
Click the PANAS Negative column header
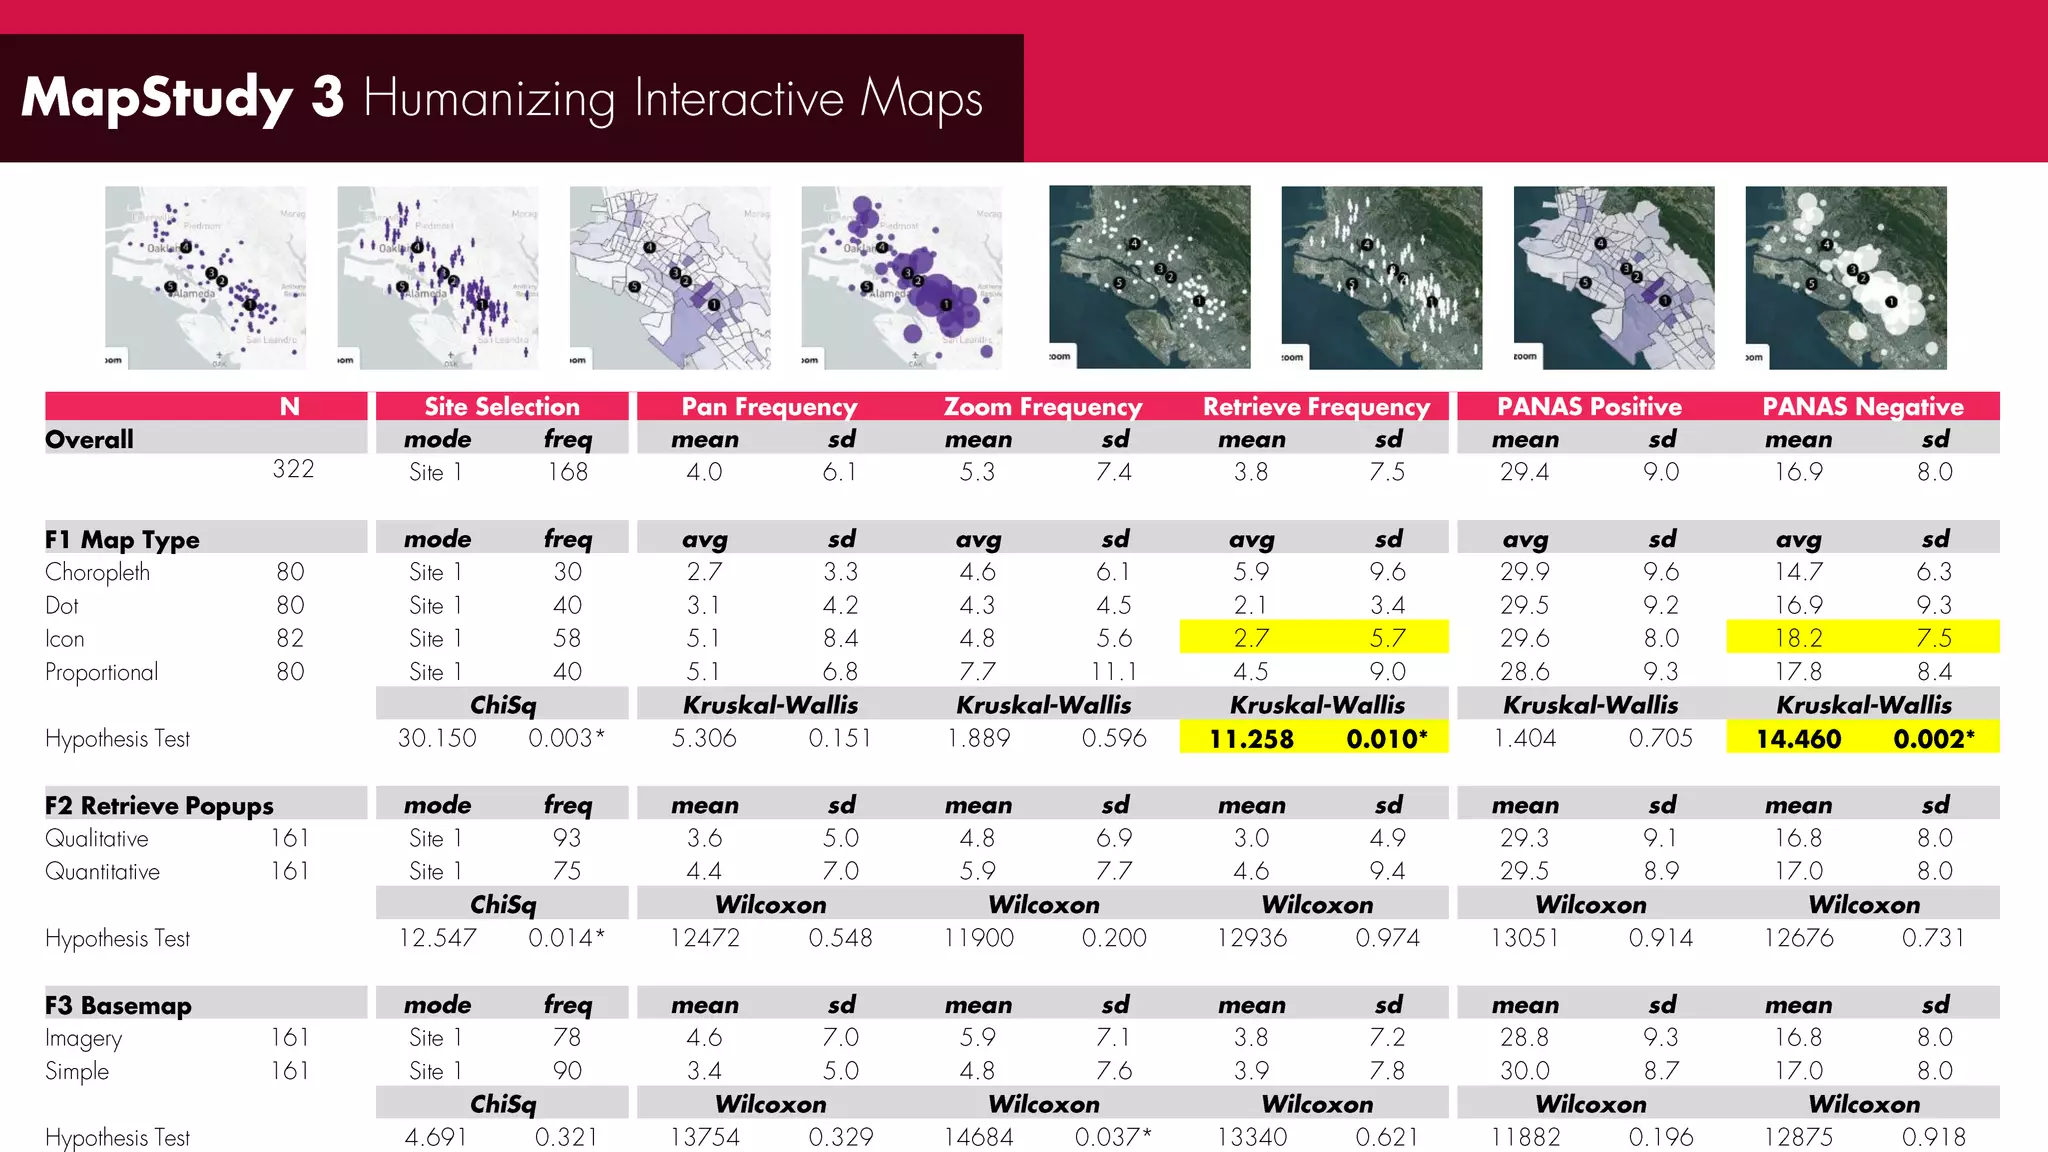click(x=1862, y=406)
